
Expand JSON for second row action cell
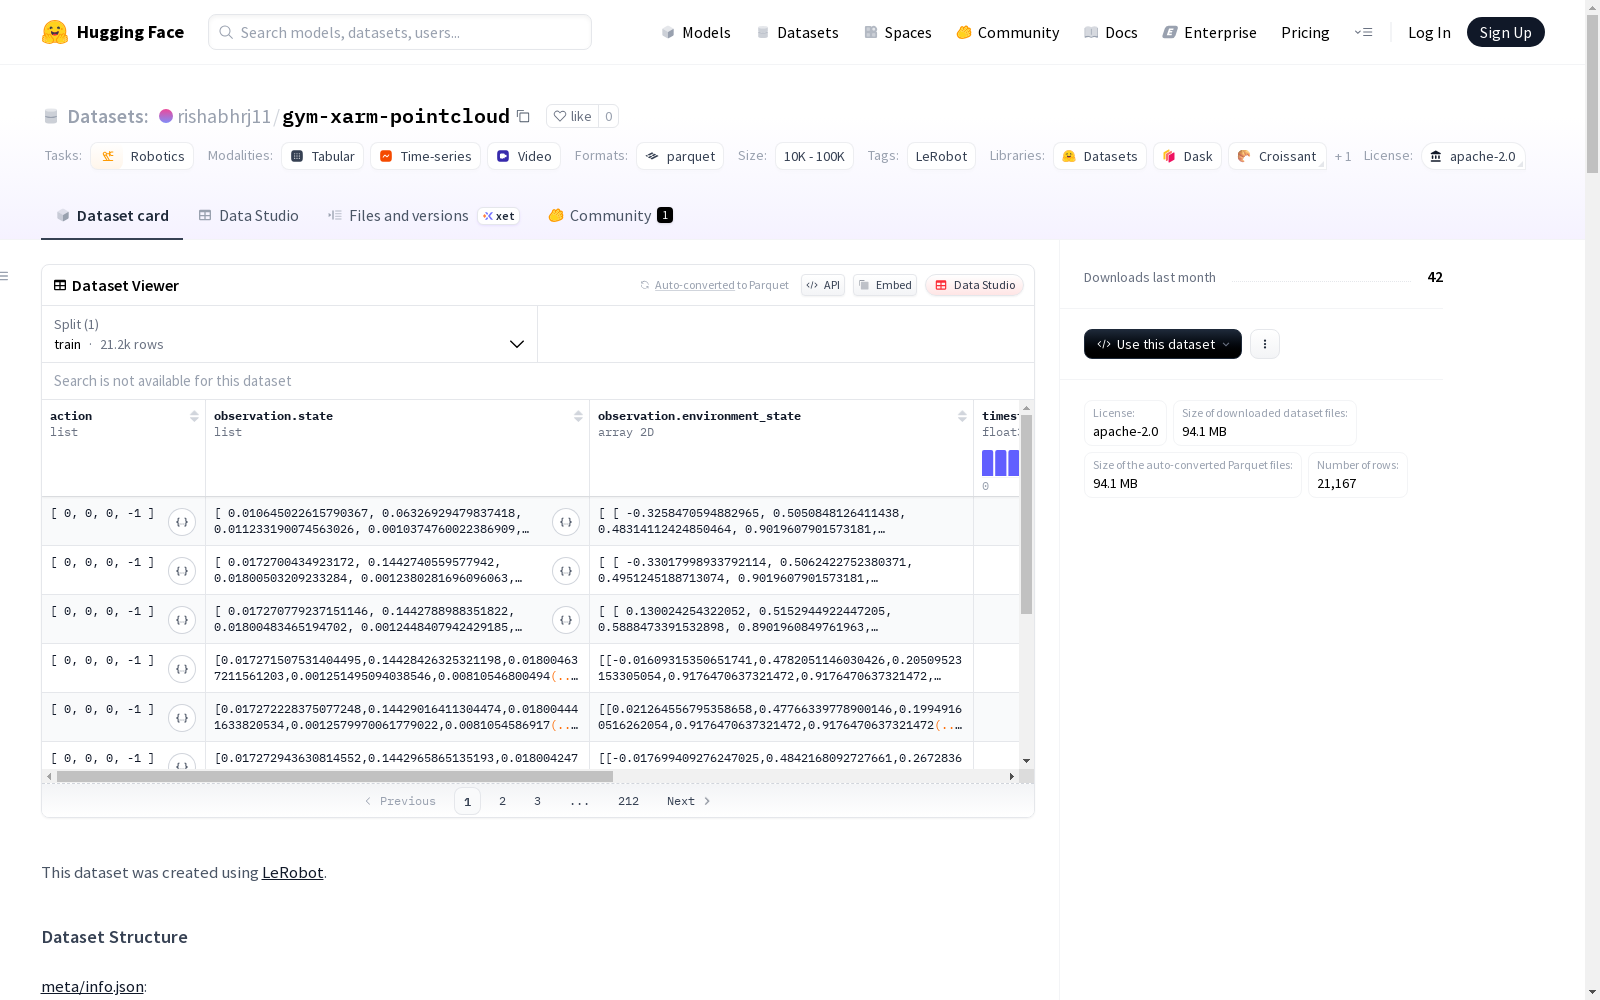click(182, 571)
